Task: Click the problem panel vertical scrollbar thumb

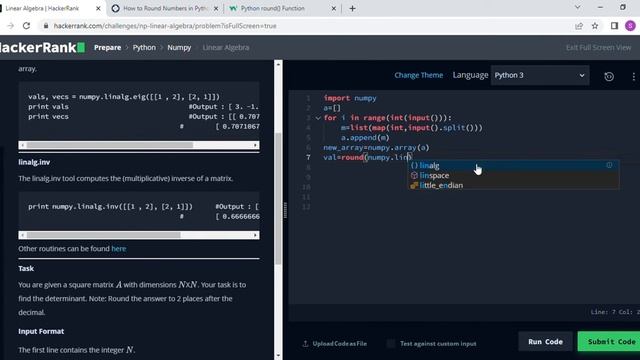Action: [x=278, y=198]
